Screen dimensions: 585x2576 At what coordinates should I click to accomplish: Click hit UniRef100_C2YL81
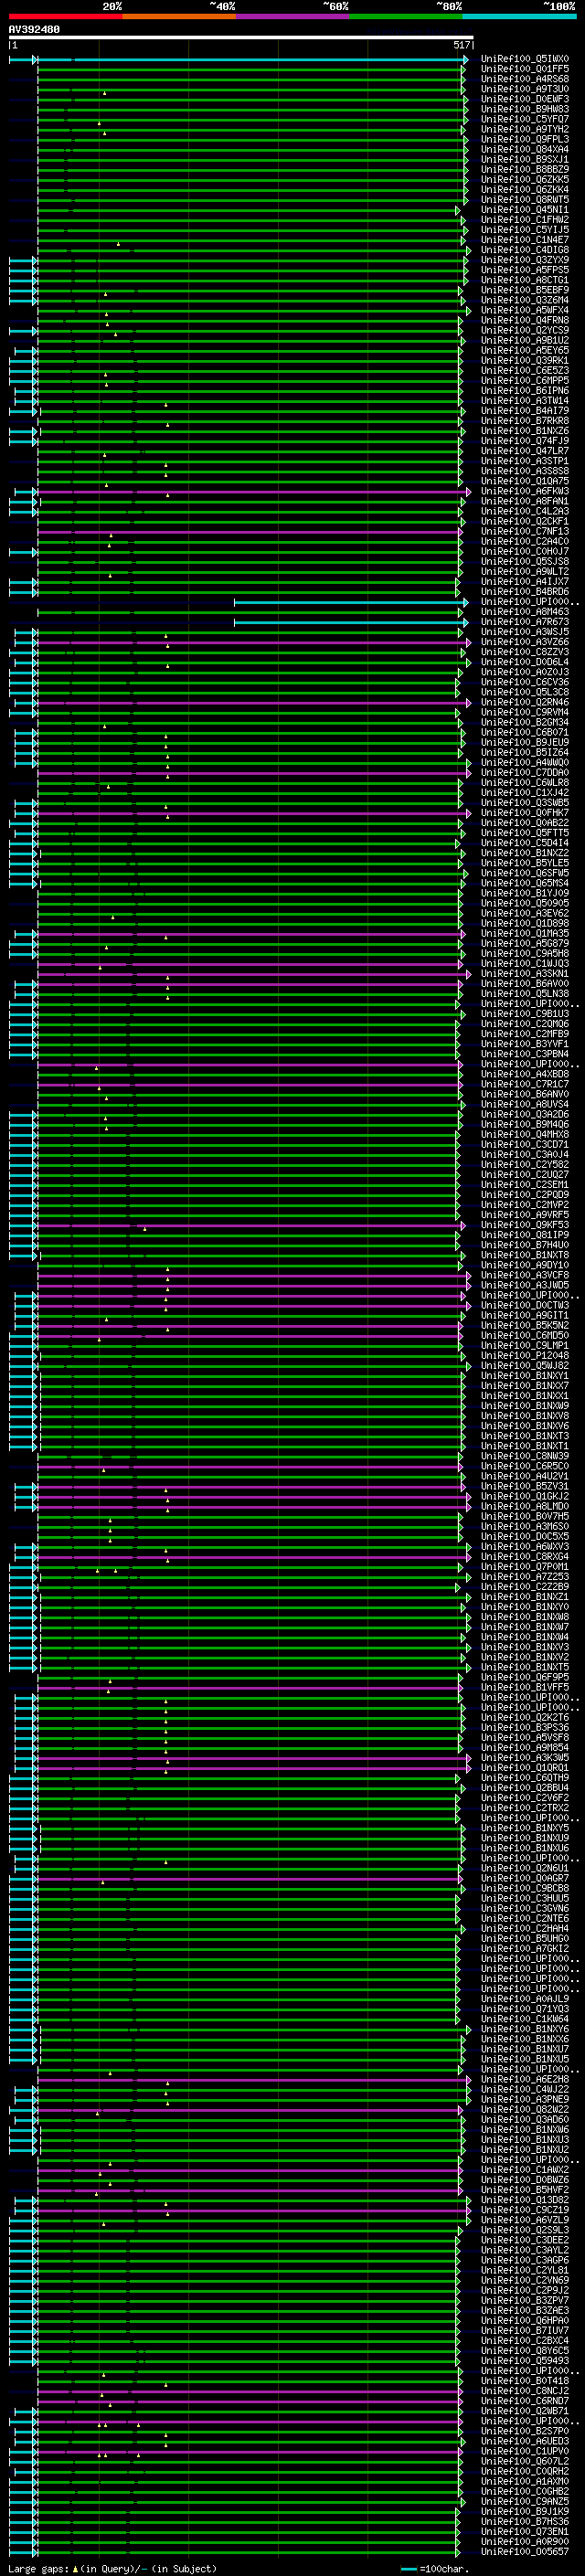tap(525, 2270)
